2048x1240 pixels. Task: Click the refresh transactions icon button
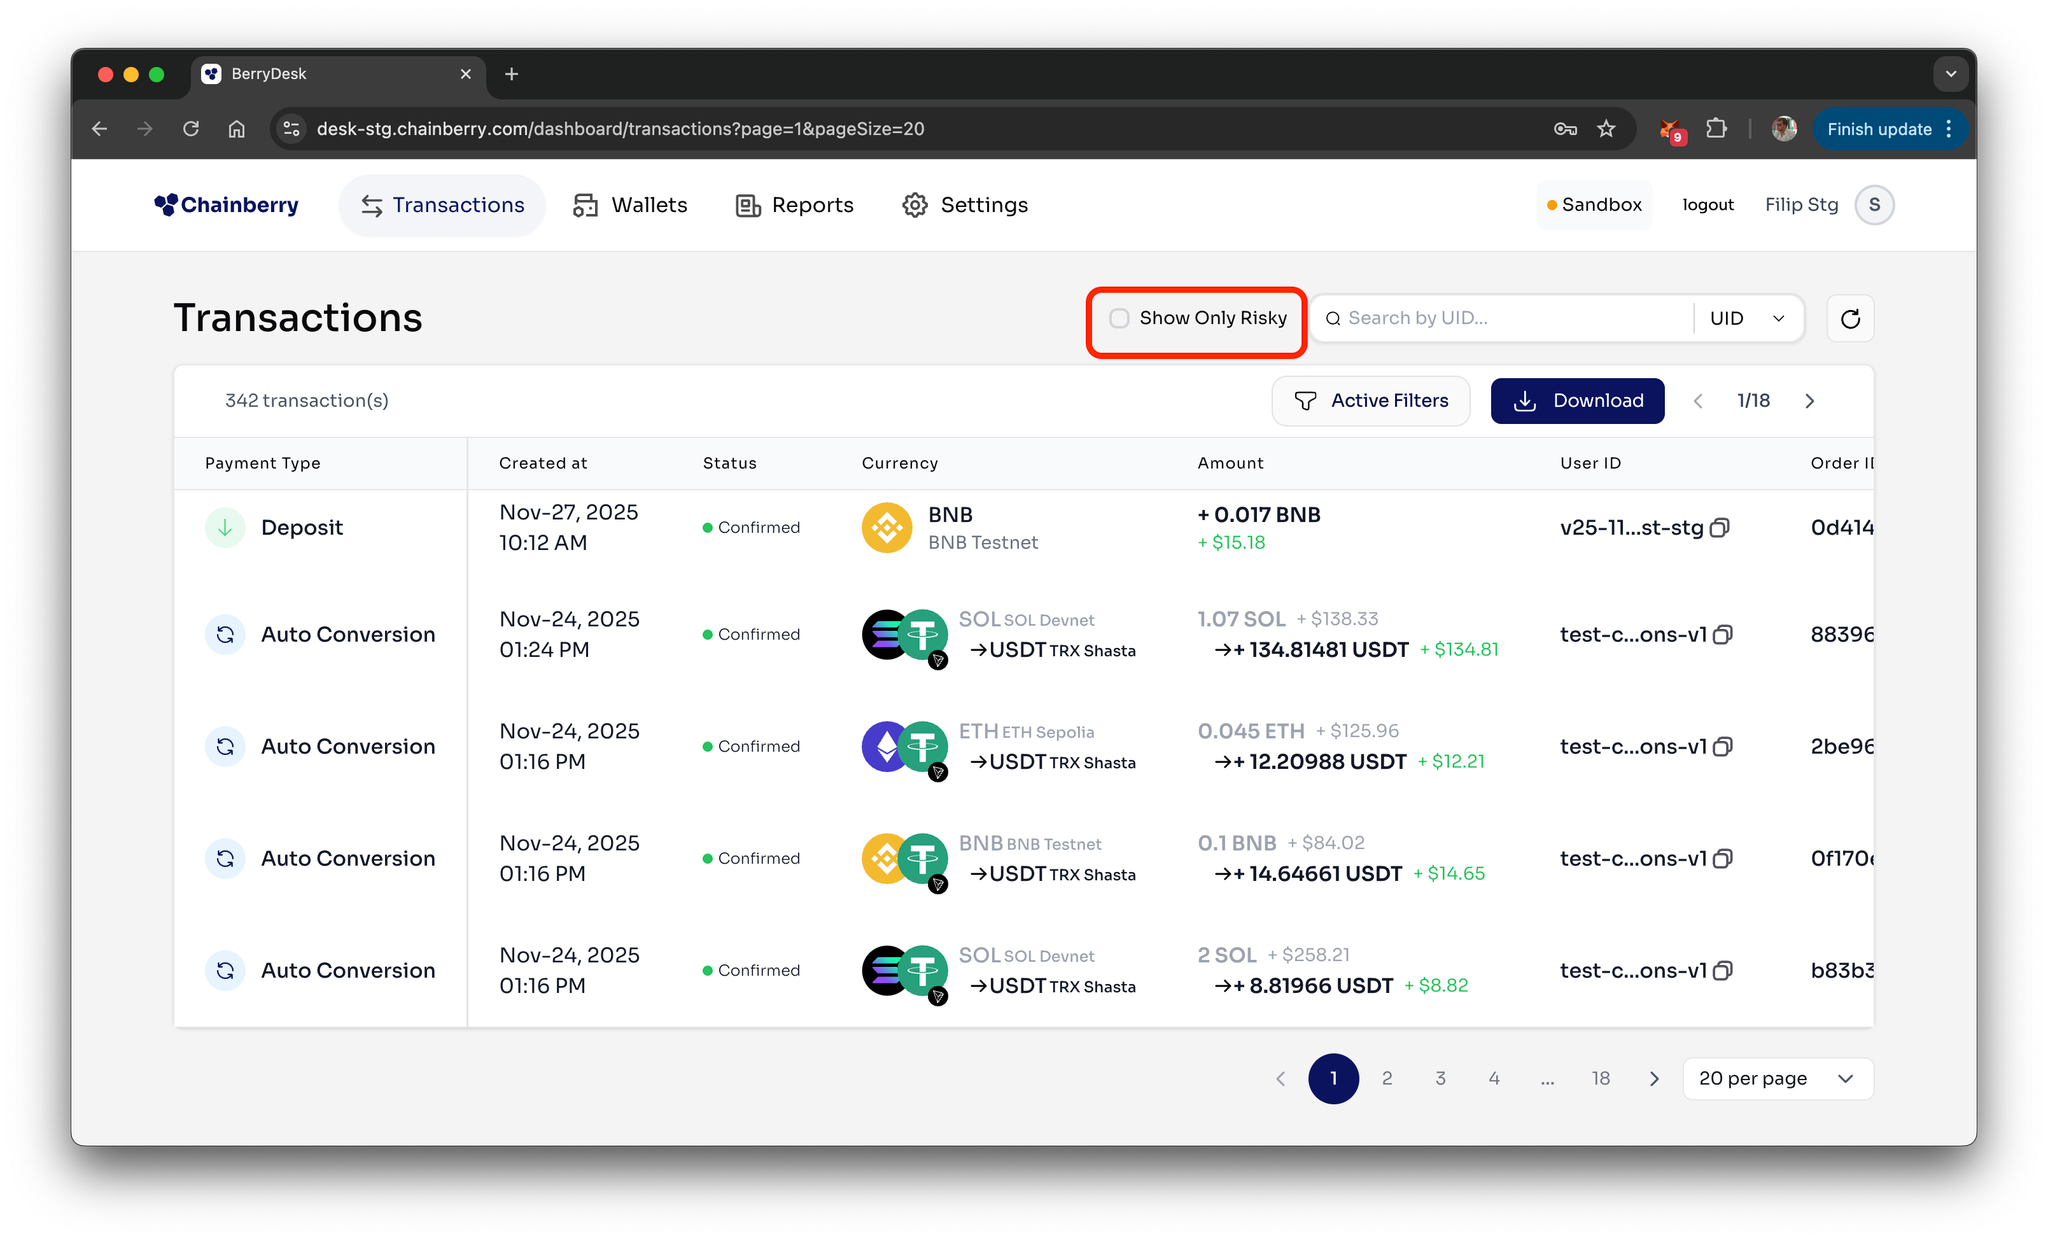pyautogui.click(x=1850, y=318)
